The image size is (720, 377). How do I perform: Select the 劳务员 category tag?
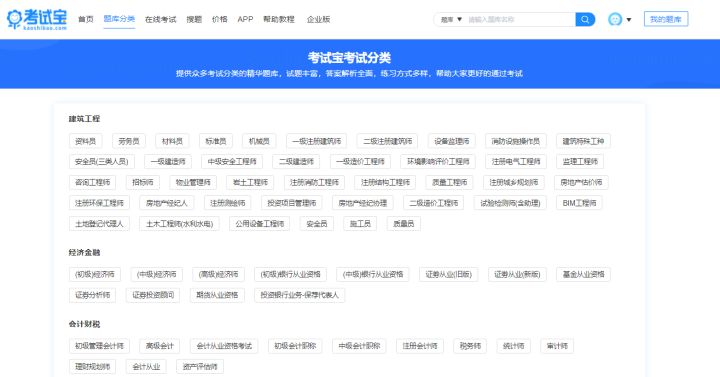click(129, 141)
